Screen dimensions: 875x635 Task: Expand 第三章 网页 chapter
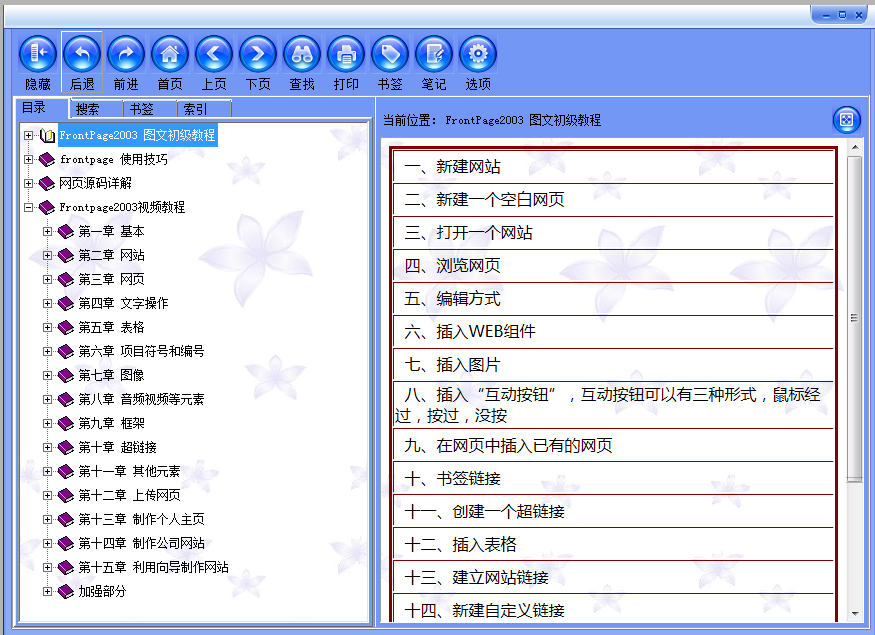coord(47,280)
